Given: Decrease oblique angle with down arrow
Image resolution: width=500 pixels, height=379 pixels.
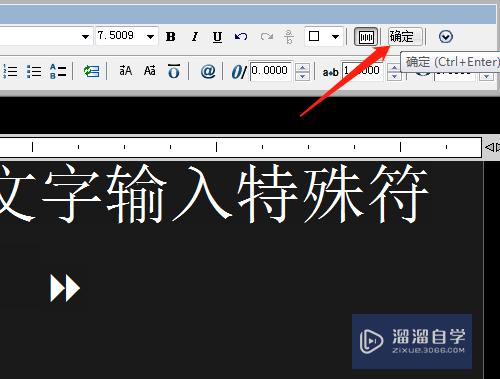Looking at the screenshot, I should (x=302, y=76).
